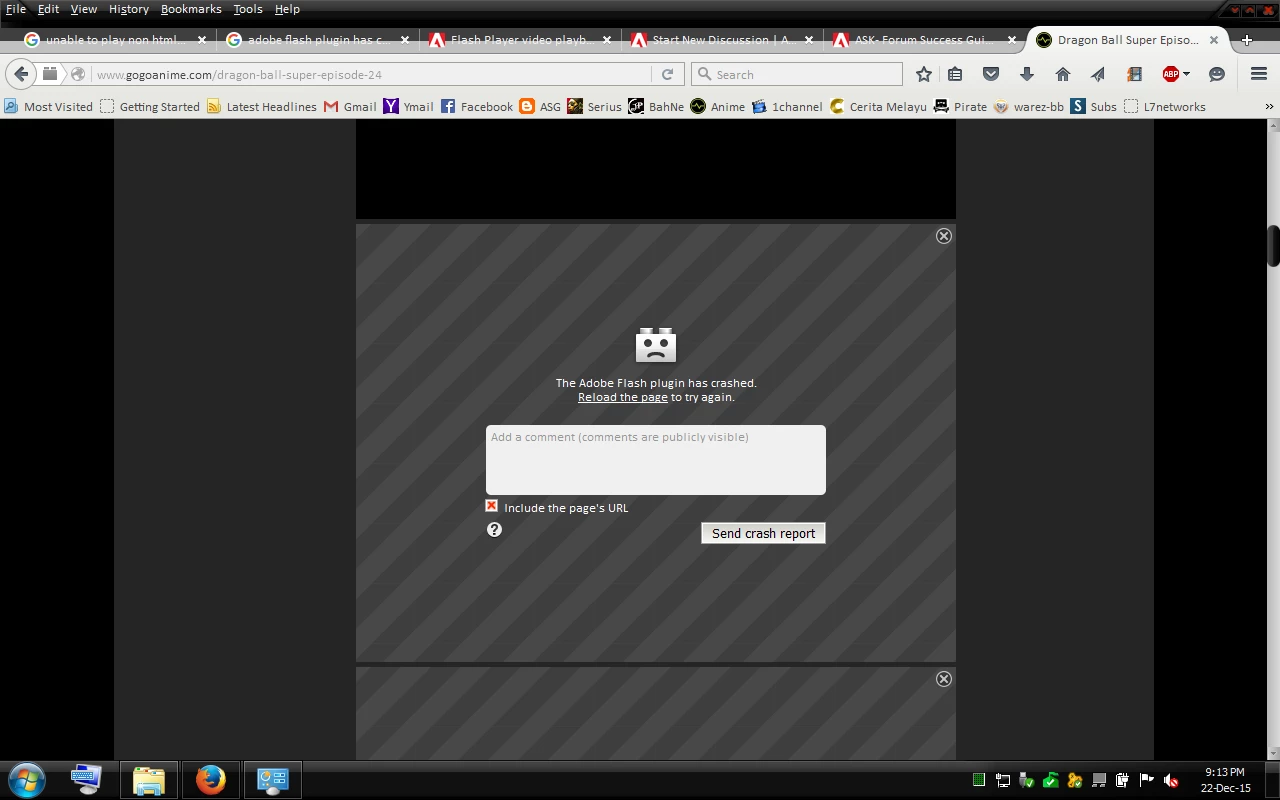Bookmark this page with the star icon
Image resolution: width=1280 pixels, height=800 pixels.
[924, 74]
